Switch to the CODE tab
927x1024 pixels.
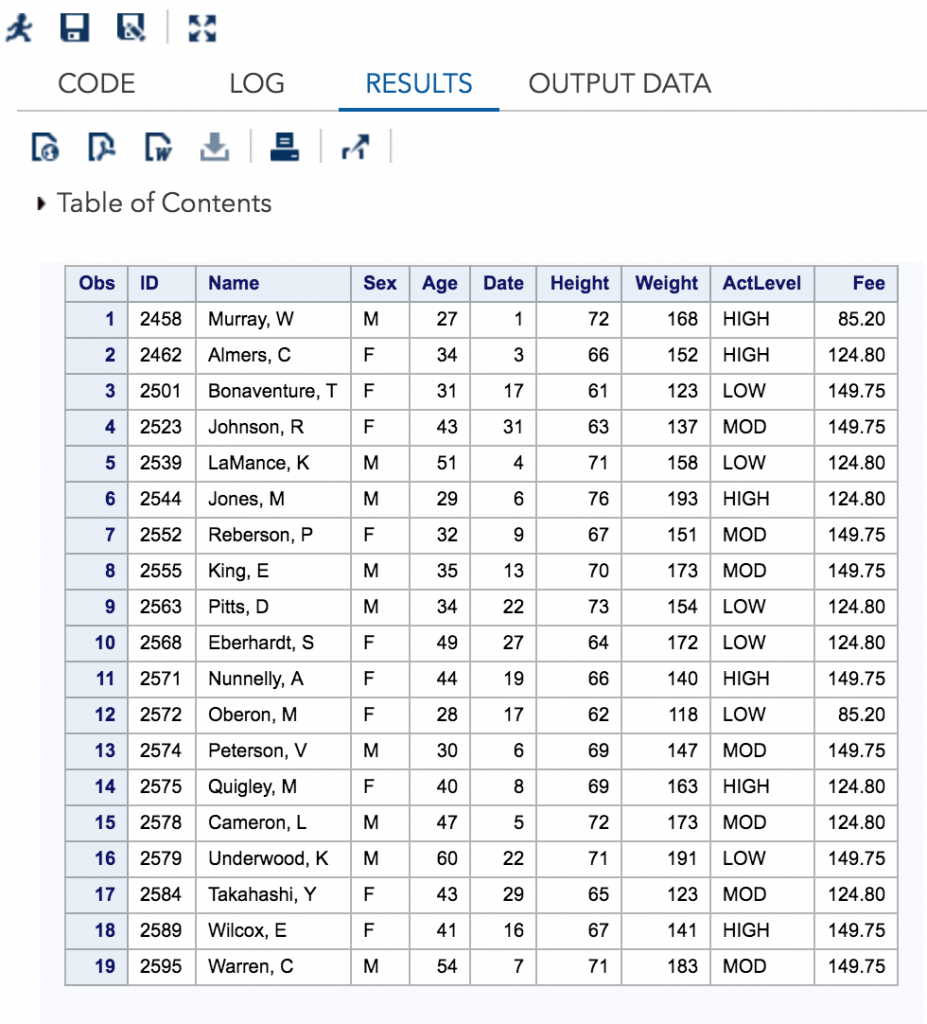click(x=96, y=84)
